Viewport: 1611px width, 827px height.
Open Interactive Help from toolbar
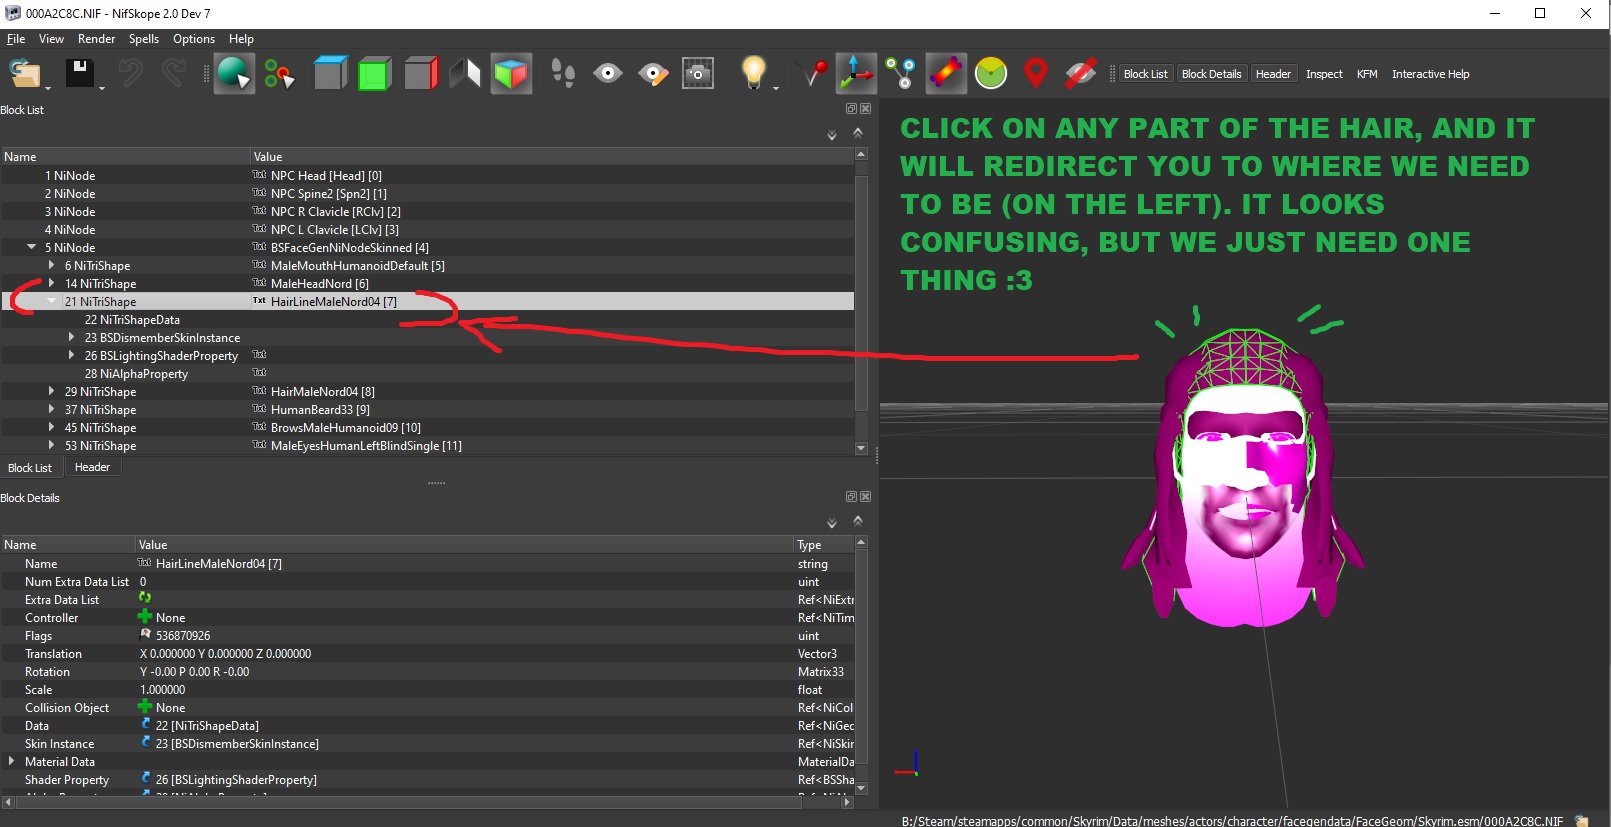[x=1430, y=74]
